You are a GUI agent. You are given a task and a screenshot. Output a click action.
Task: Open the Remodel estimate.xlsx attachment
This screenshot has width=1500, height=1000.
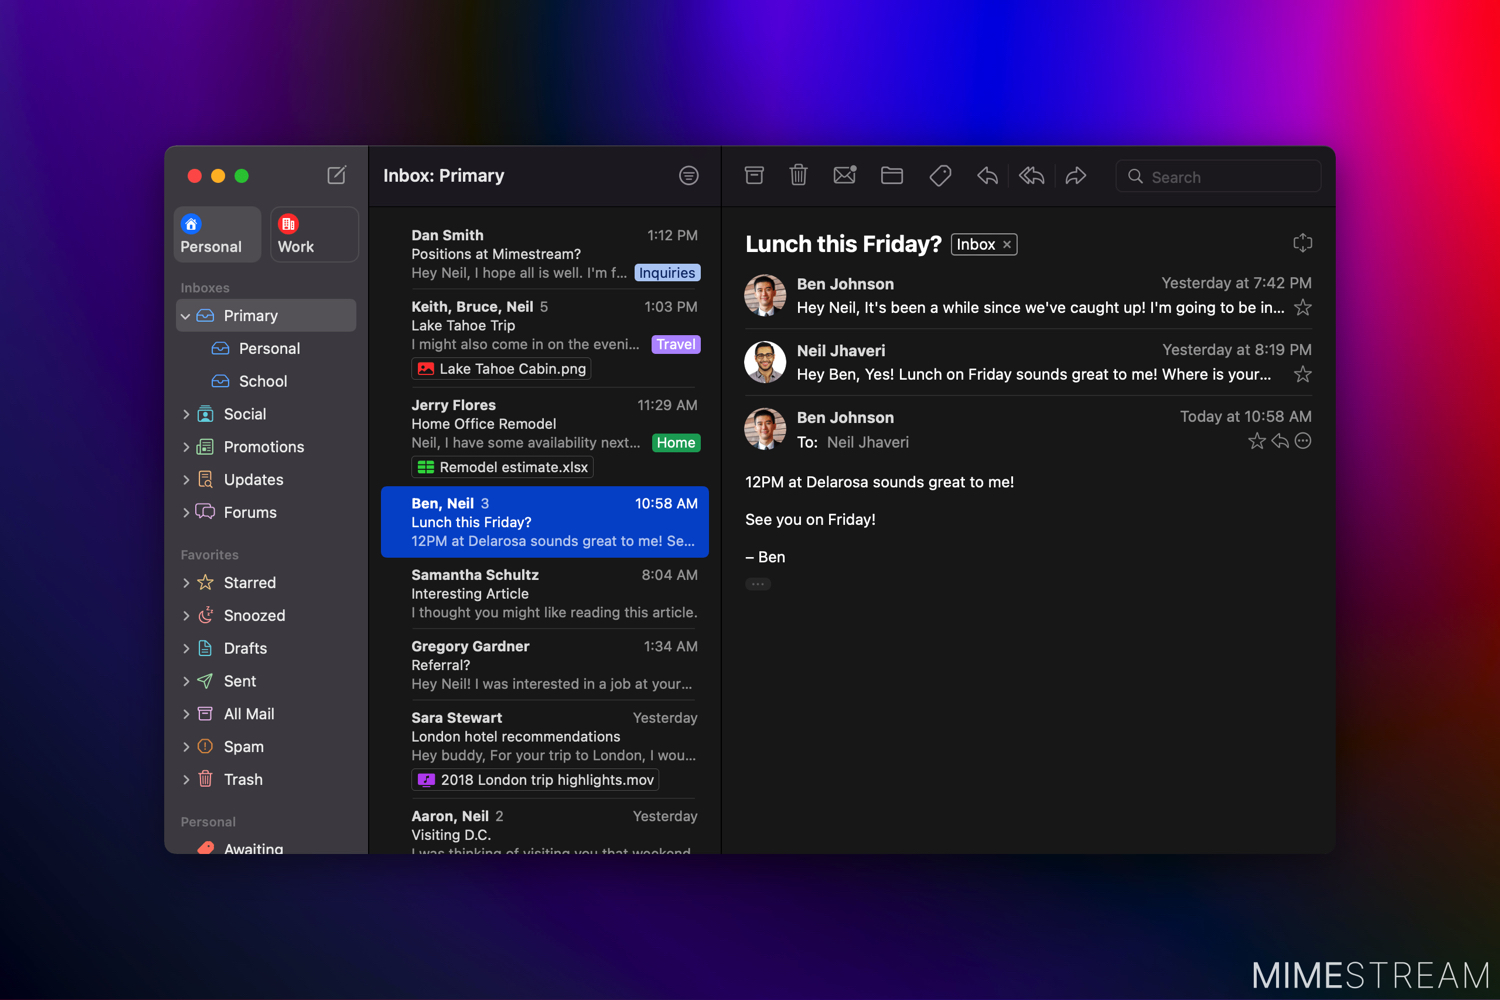pyautogui.click(x=503, y=467)
